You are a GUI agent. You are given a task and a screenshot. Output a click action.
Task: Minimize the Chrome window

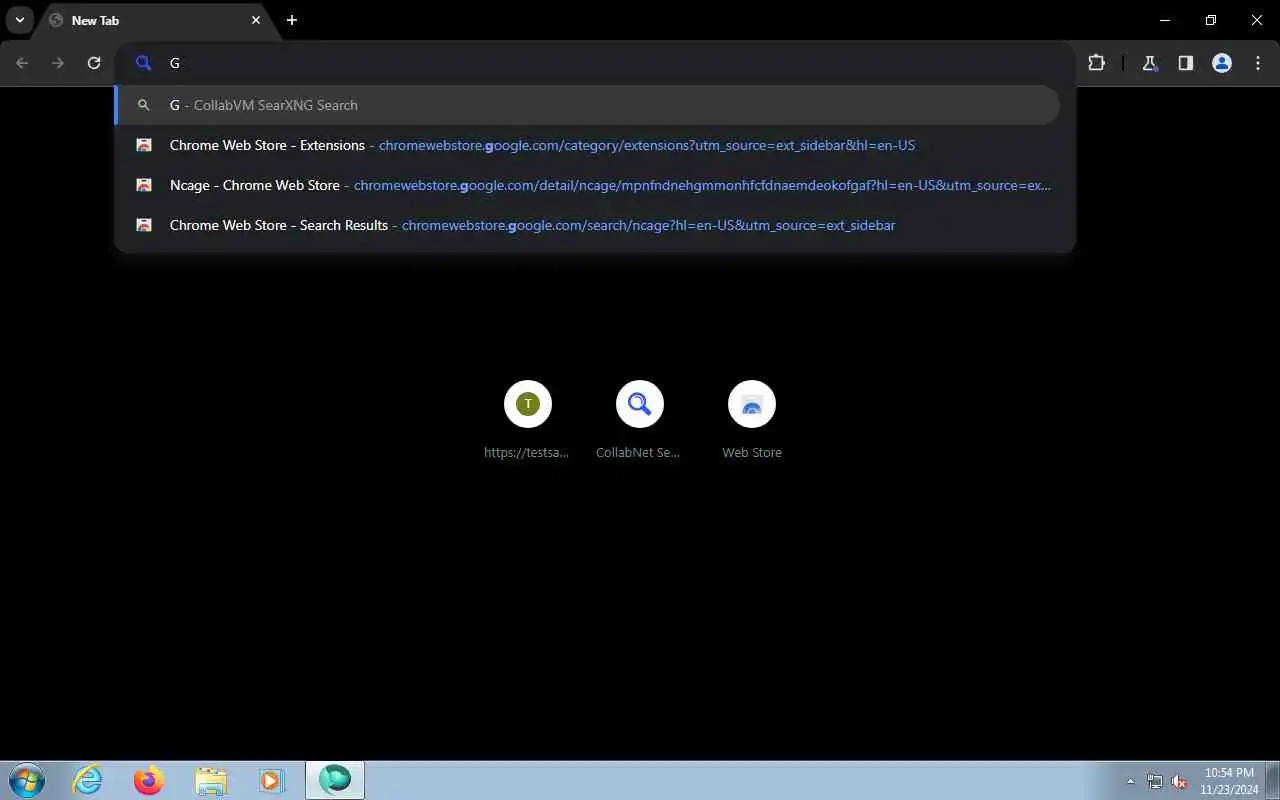click(1165, 20)
